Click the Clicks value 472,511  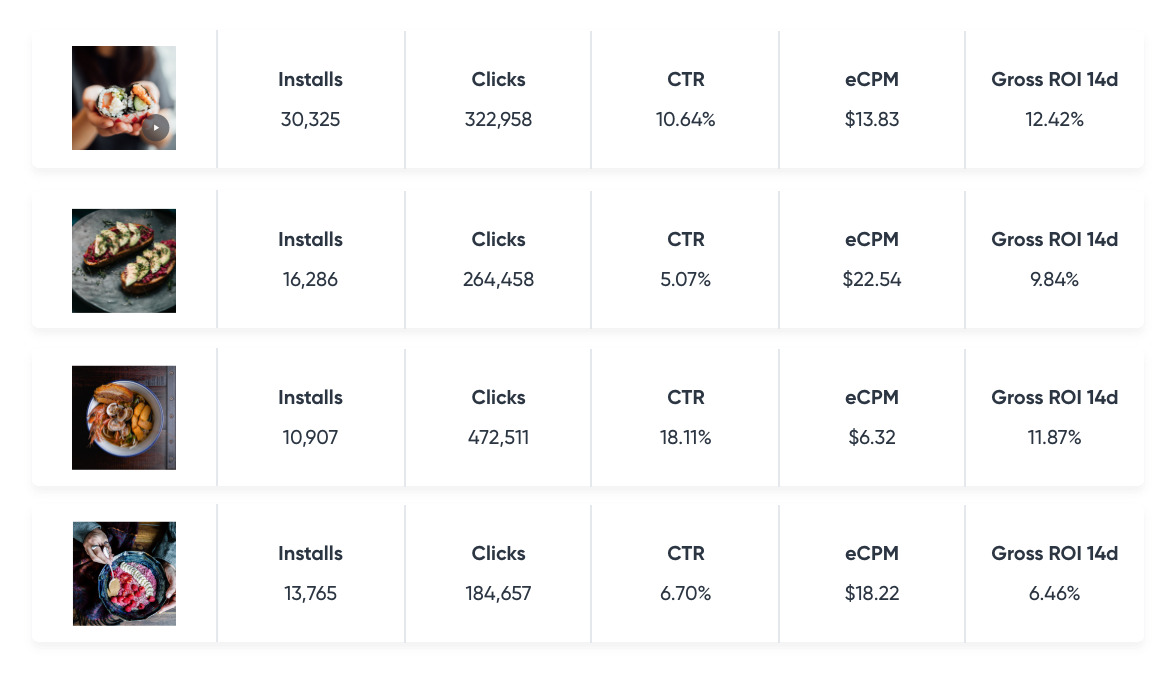pos(498,437)
